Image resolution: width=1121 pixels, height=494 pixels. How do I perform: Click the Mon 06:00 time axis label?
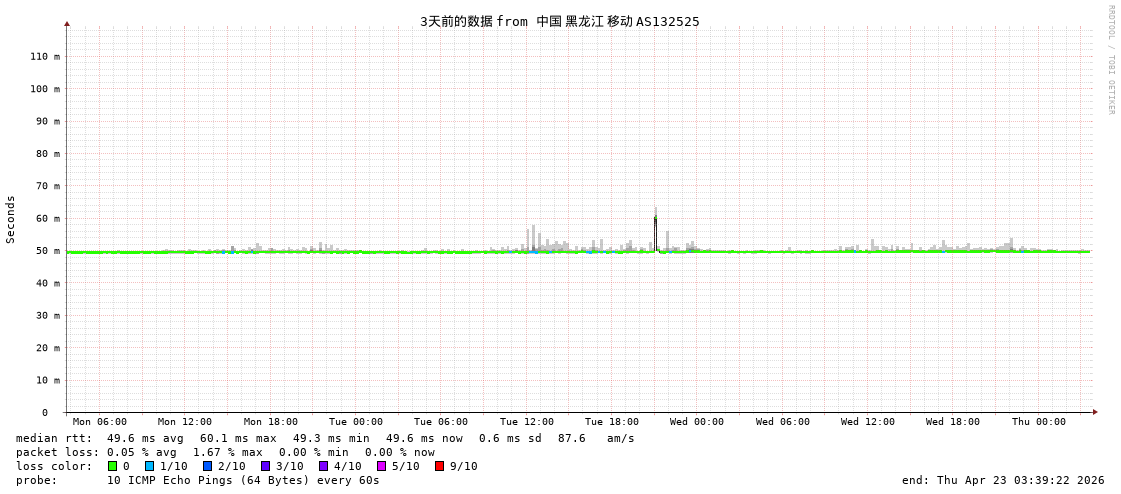(100, 422)
